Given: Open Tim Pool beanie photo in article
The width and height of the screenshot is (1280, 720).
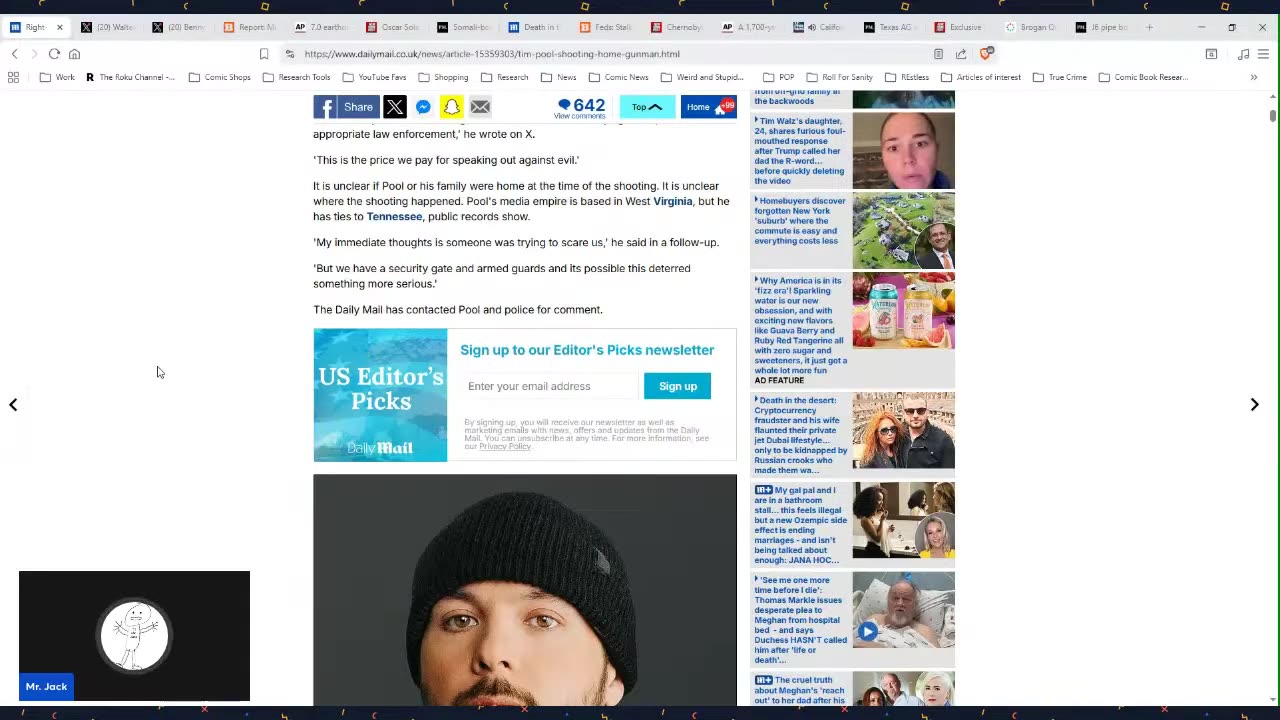Looking at the screenshot, I should click(x=525, y=590).
